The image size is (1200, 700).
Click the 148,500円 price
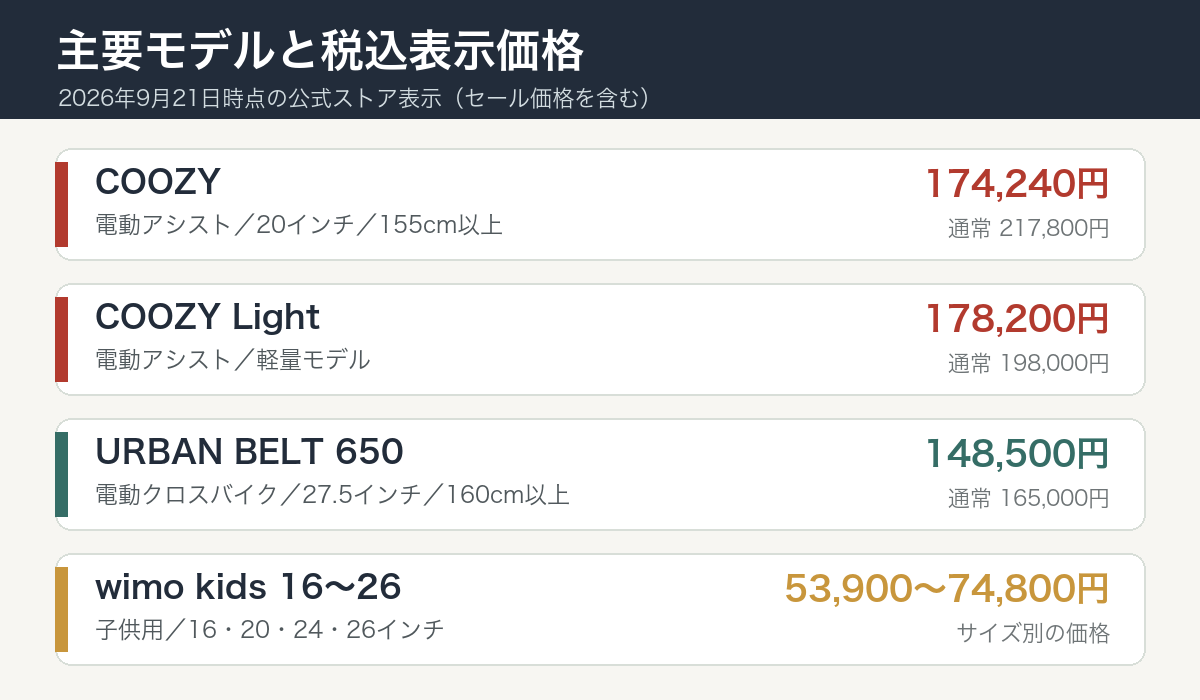point(1017,454)
